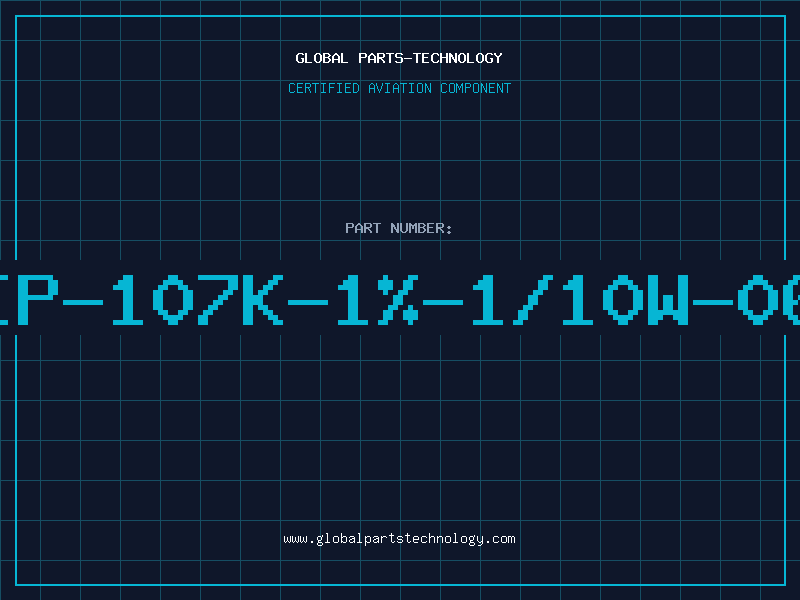The width and height of the screenshot is (800, 600).
Task: Click the CERTIFIED AVIATION COMPONENT subtitle
Action: 399,88
